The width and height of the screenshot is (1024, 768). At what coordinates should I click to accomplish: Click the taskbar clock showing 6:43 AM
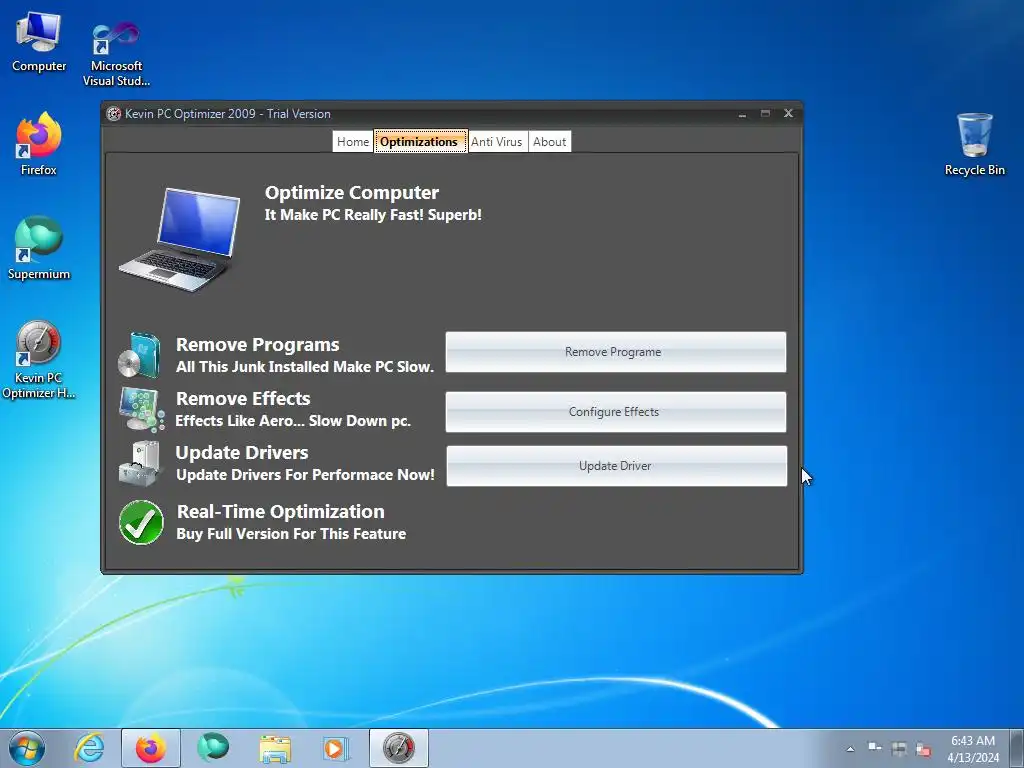(973, 749)
